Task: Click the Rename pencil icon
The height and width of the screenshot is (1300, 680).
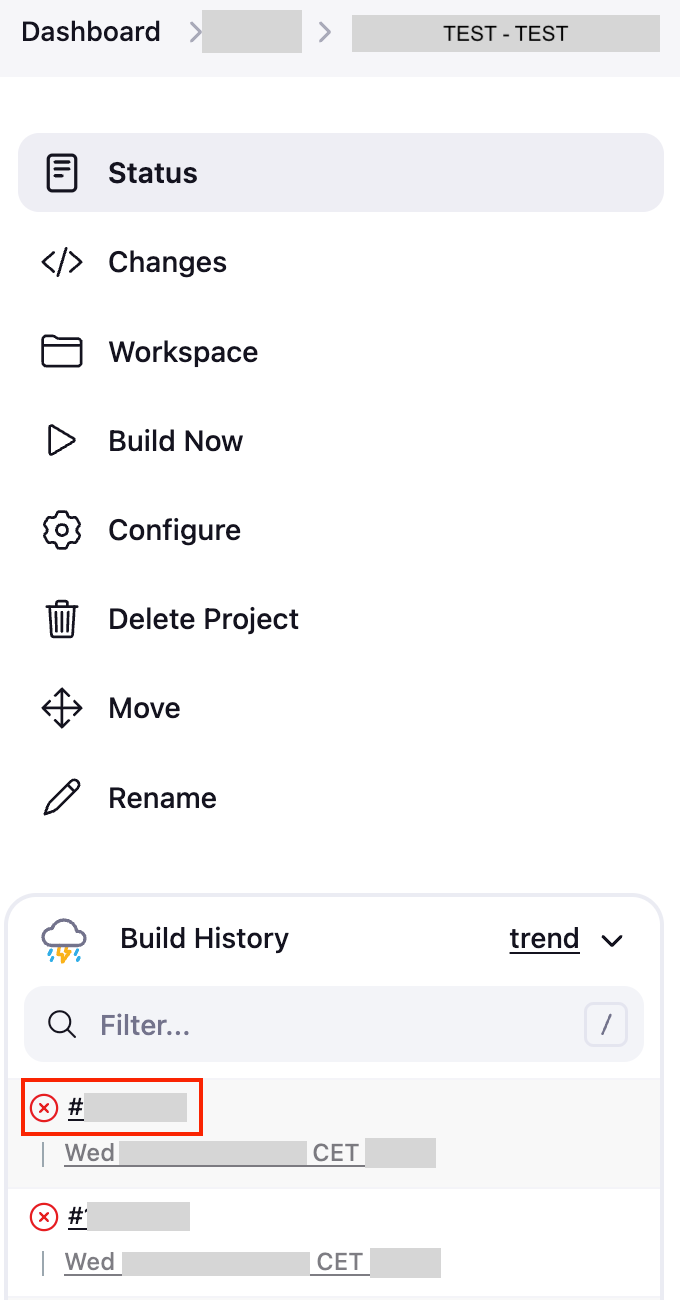Action: pos(62,798)
